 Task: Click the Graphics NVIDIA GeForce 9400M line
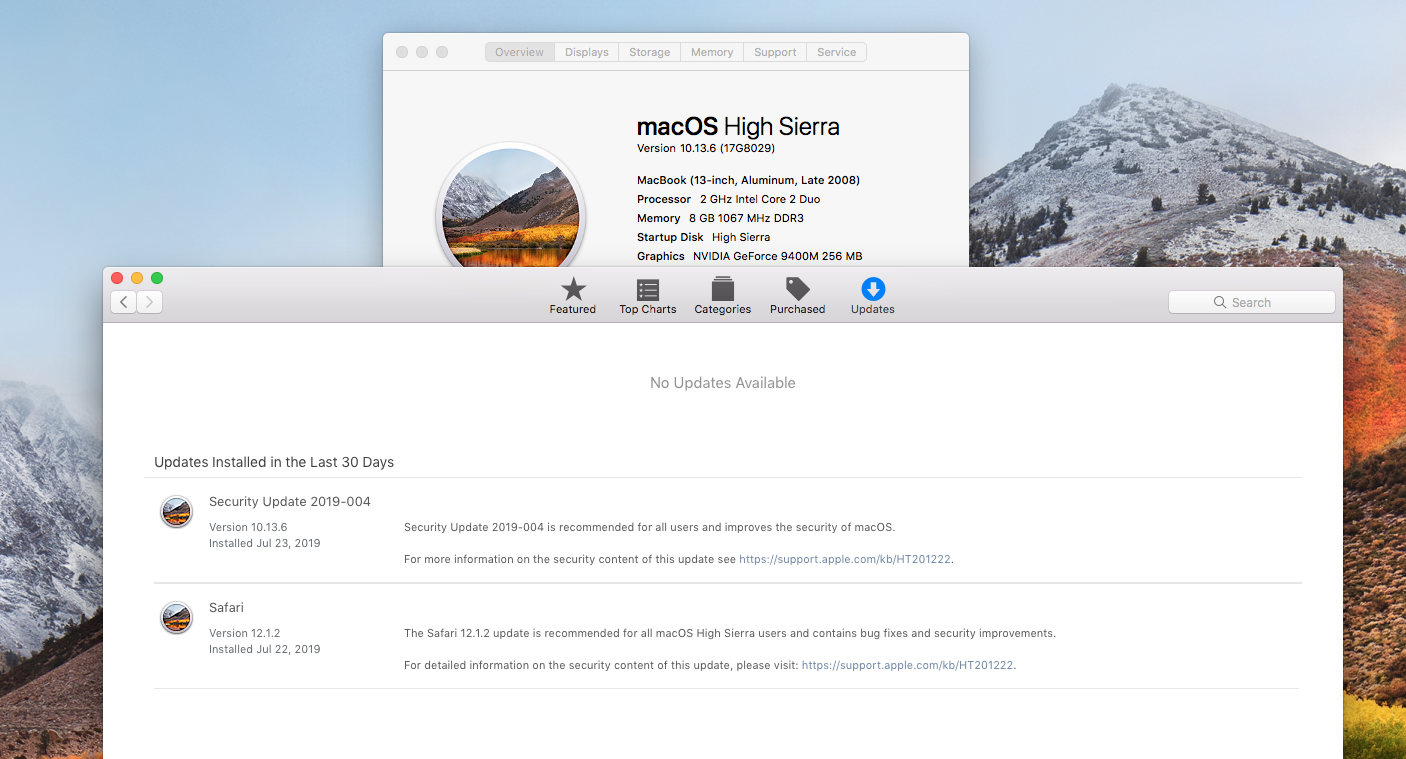point(750,256)
